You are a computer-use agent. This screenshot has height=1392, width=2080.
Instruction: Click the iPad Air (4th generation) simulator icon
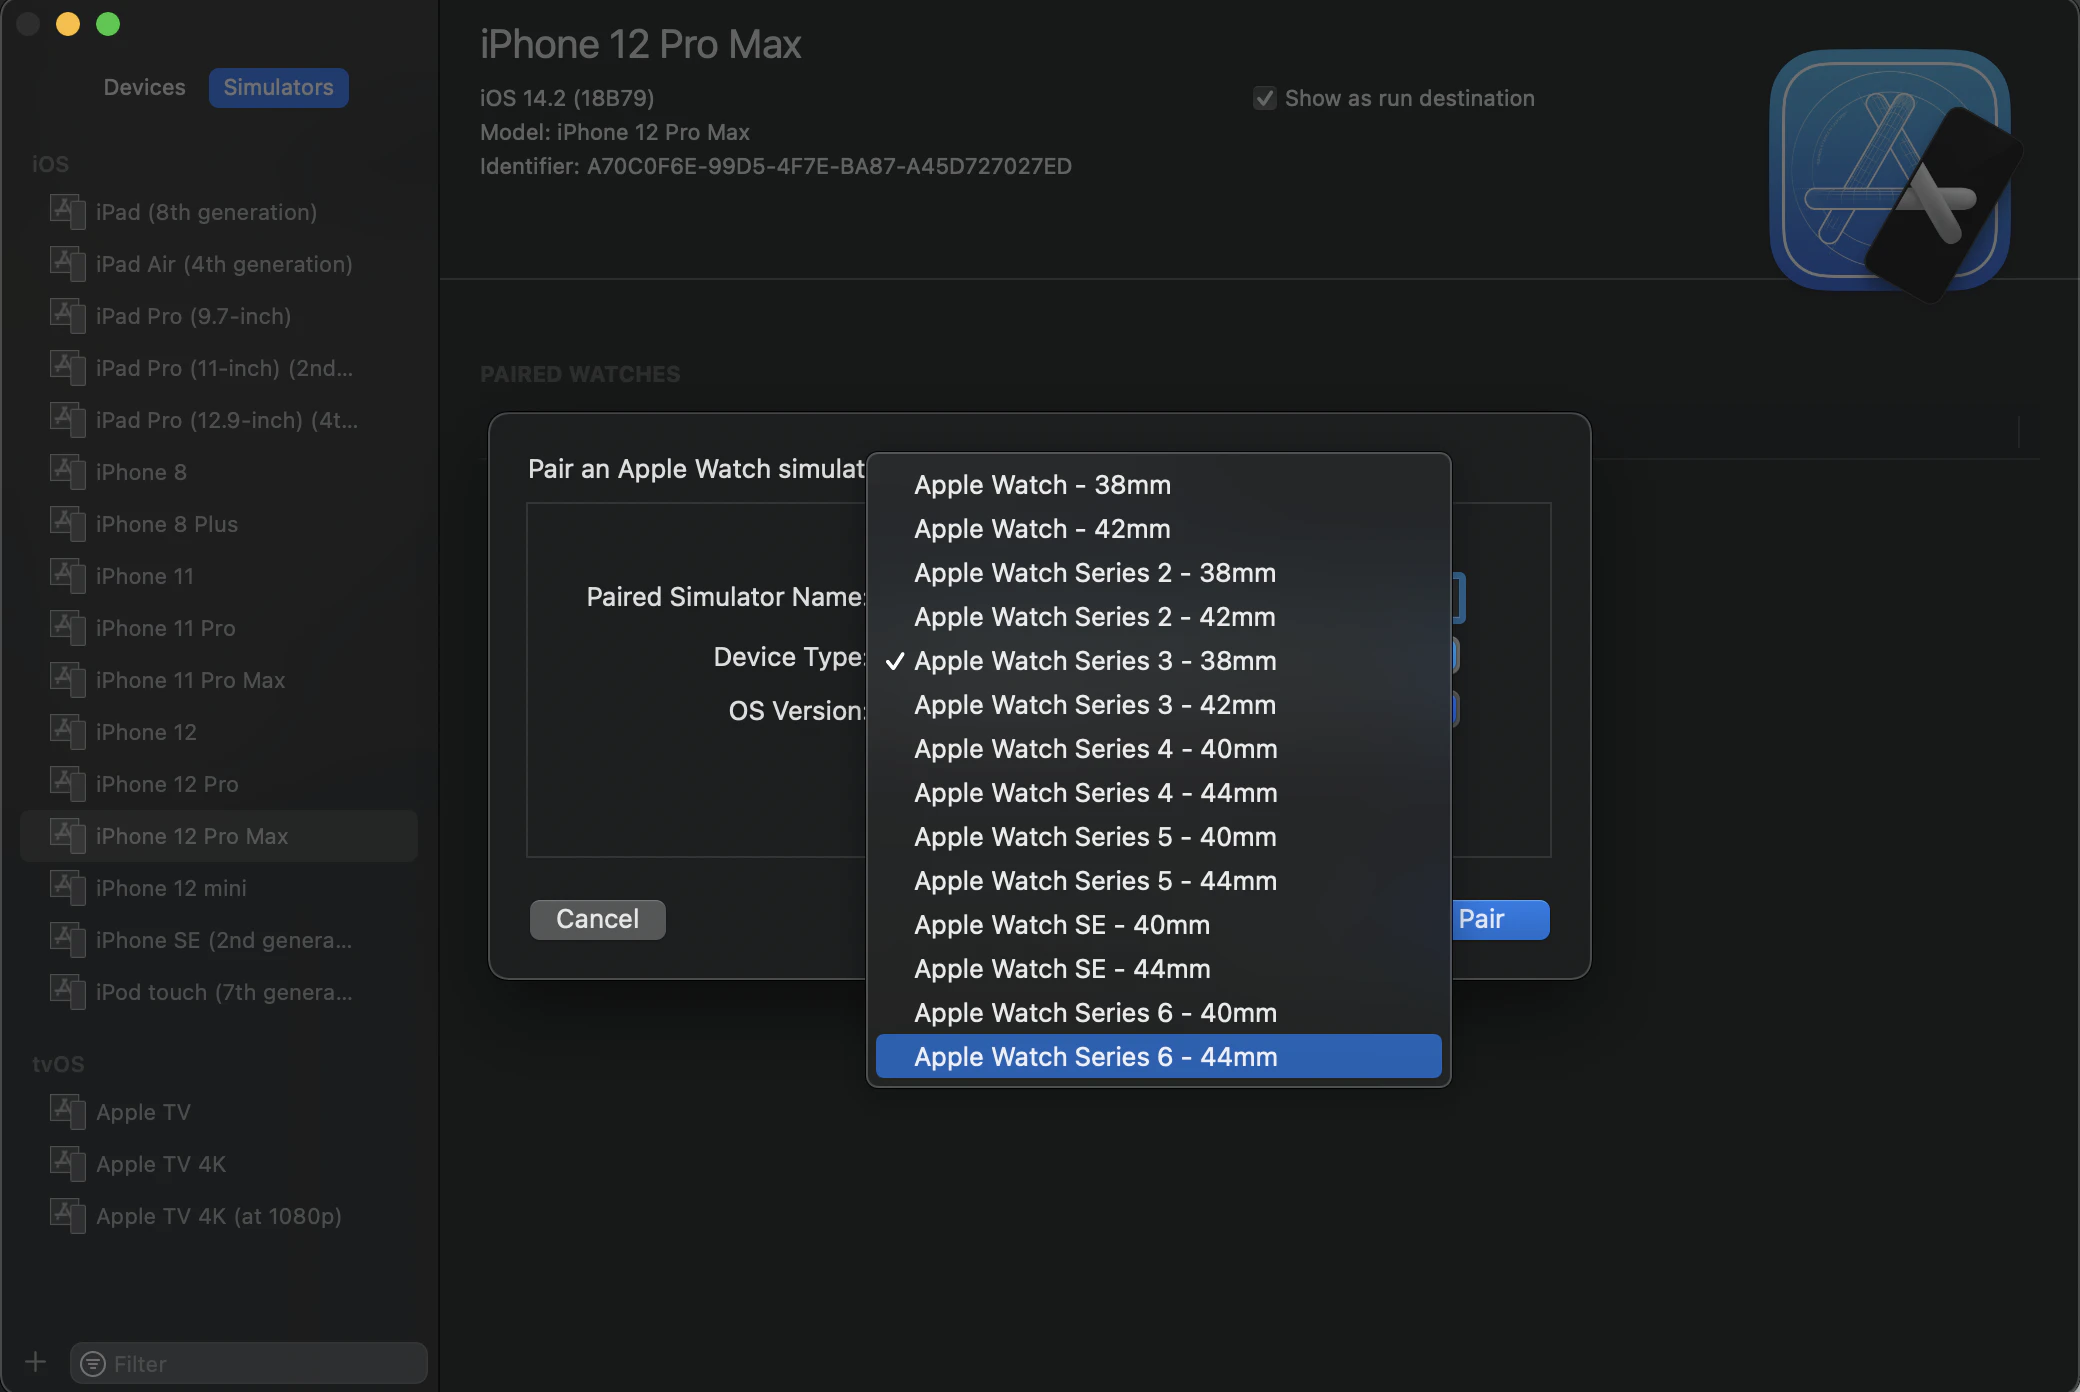click(x=67, y=264)
